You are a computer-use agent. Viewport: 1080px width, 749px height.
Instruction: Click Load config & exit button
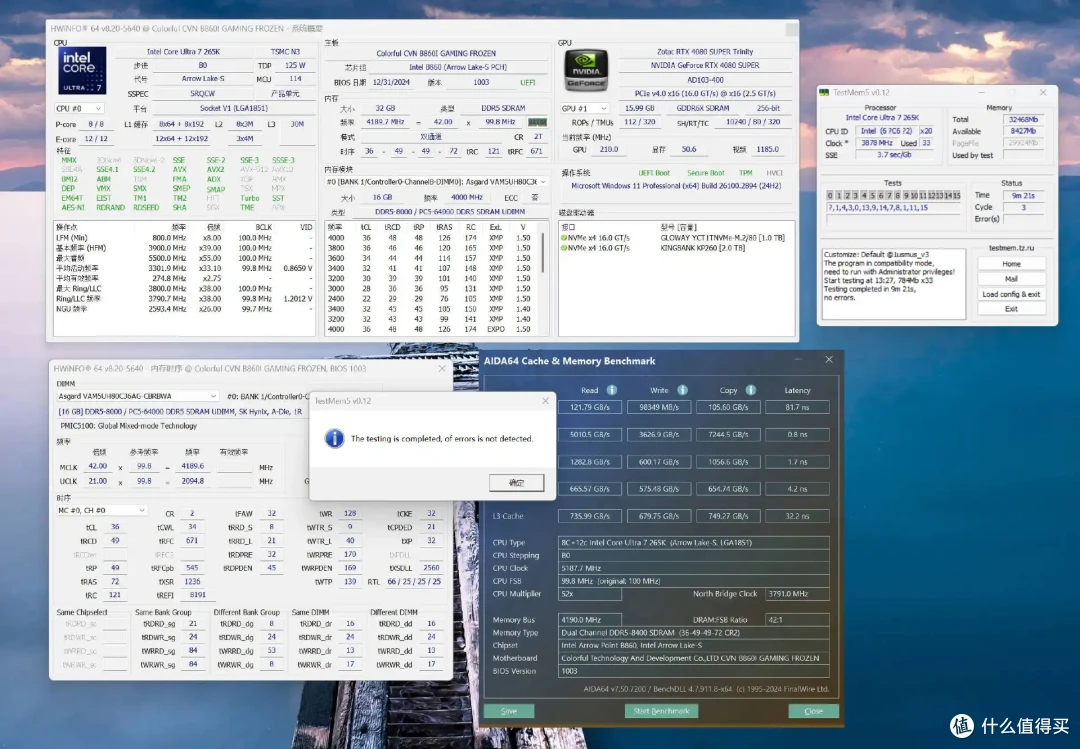tap(1011, 294)
